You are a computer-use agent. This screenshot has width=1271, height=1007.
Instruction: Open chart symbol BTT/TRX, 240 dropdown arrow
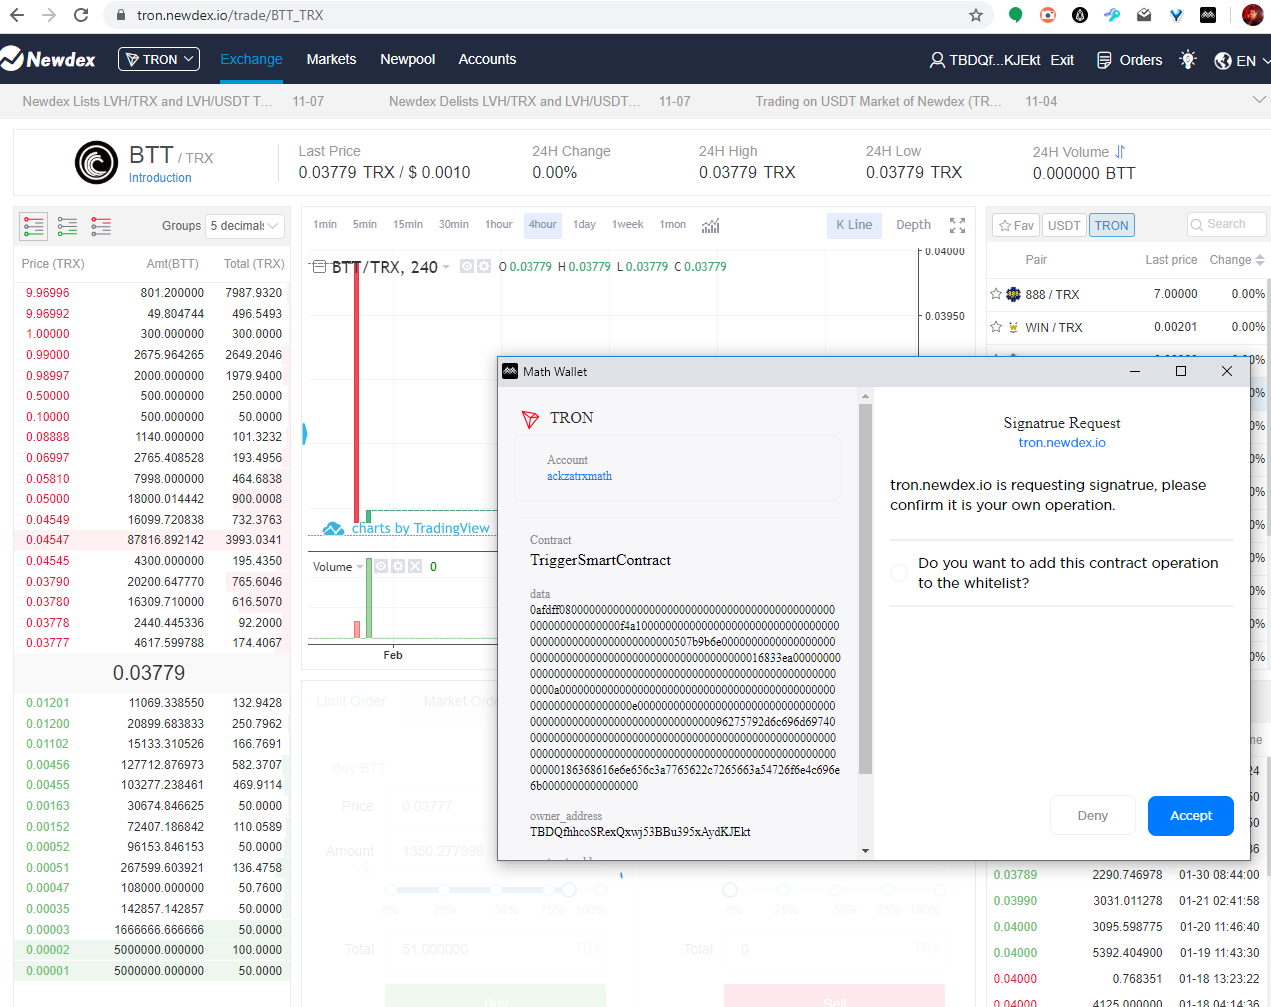[x=446, y=267]
